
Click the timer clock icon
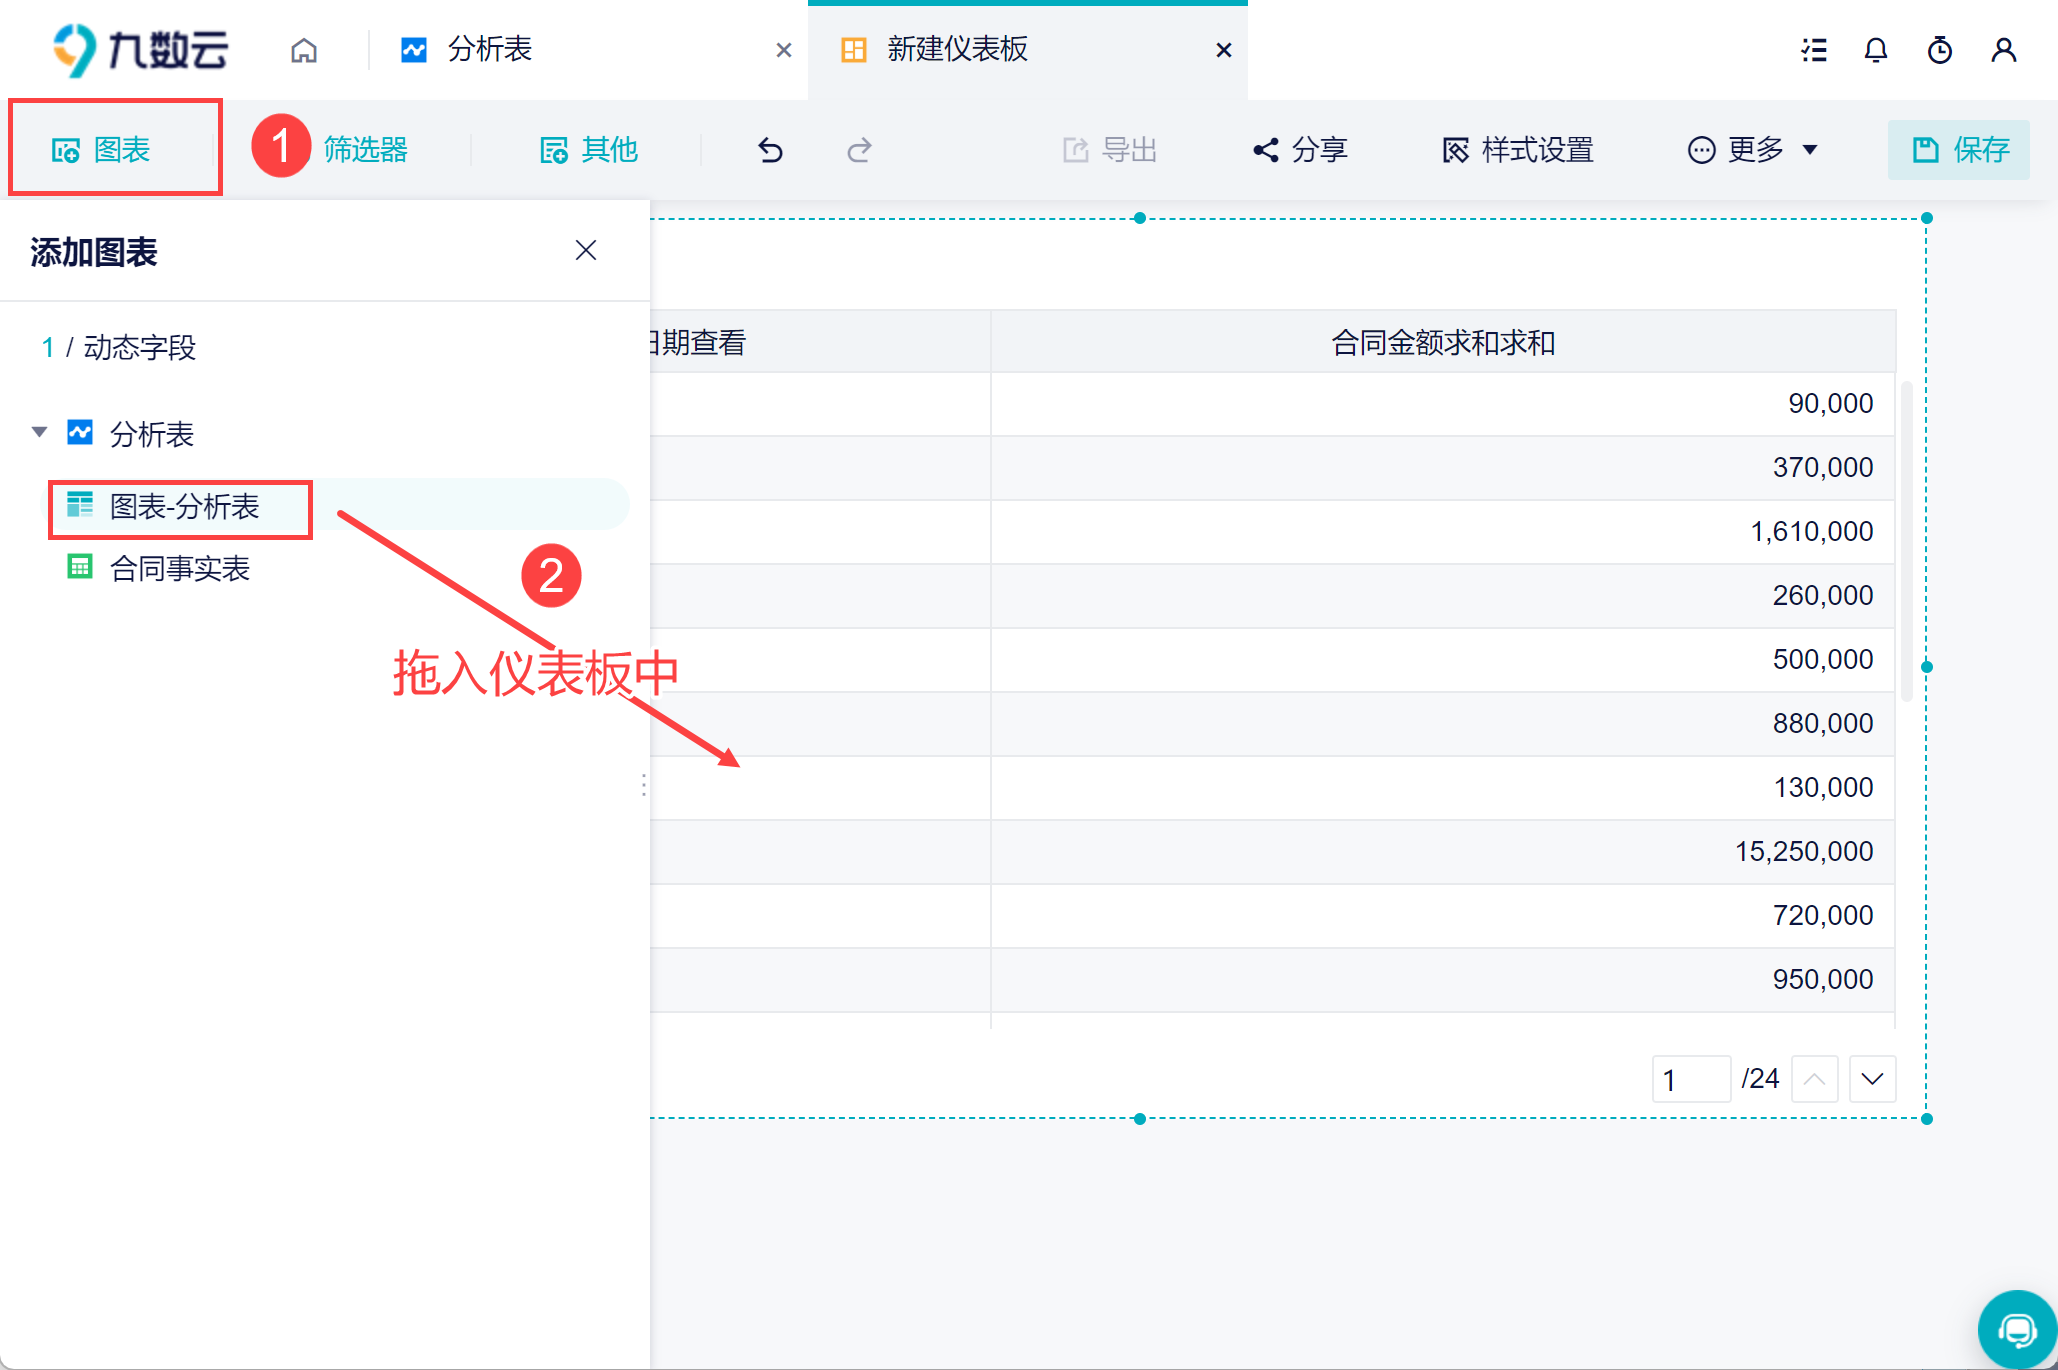[x=1940, y=50]
